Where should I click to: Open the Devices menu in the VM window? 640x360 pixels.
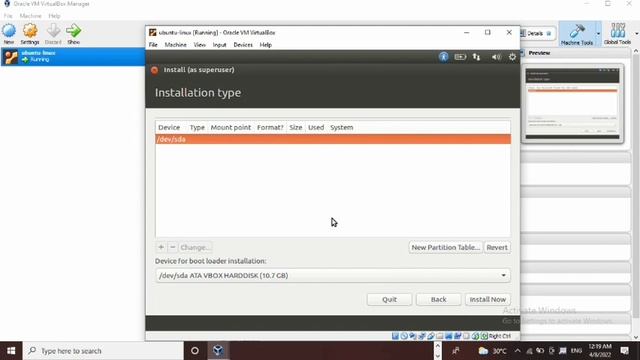click(x=243, y=45)
